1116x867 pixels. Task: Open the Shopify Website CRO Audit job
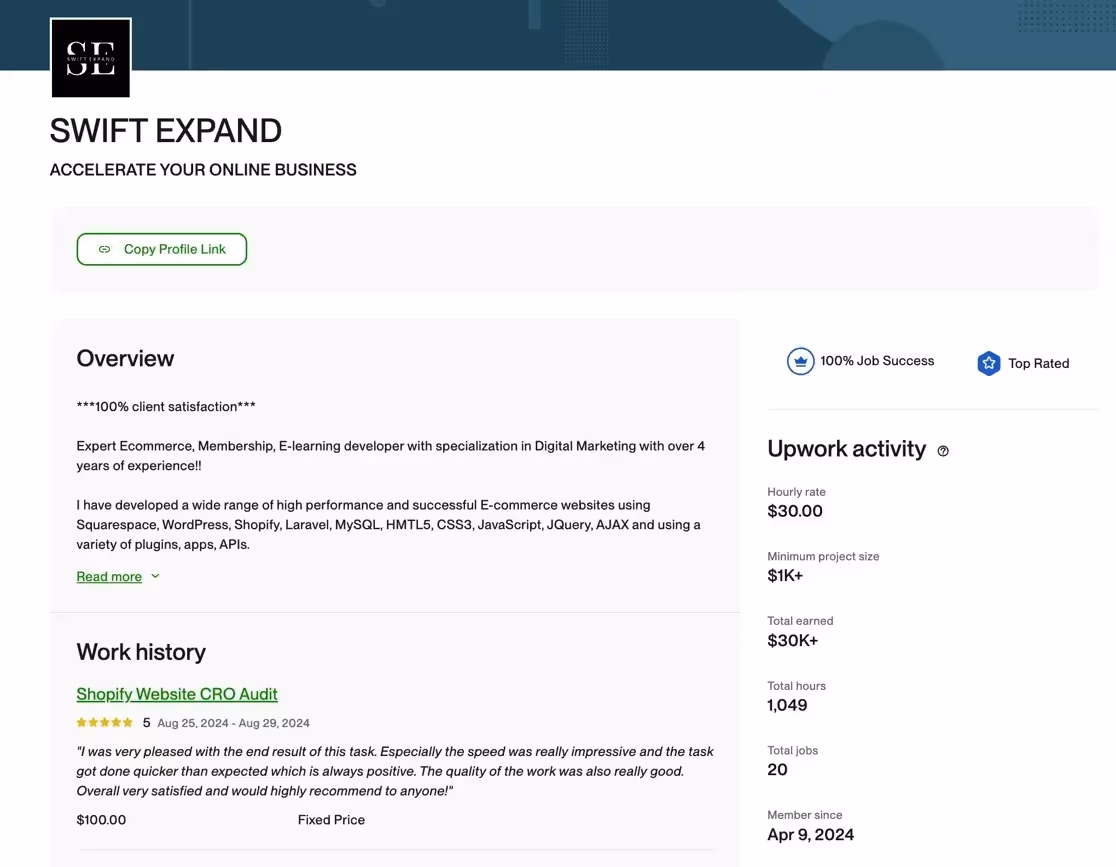click(177, 694)
